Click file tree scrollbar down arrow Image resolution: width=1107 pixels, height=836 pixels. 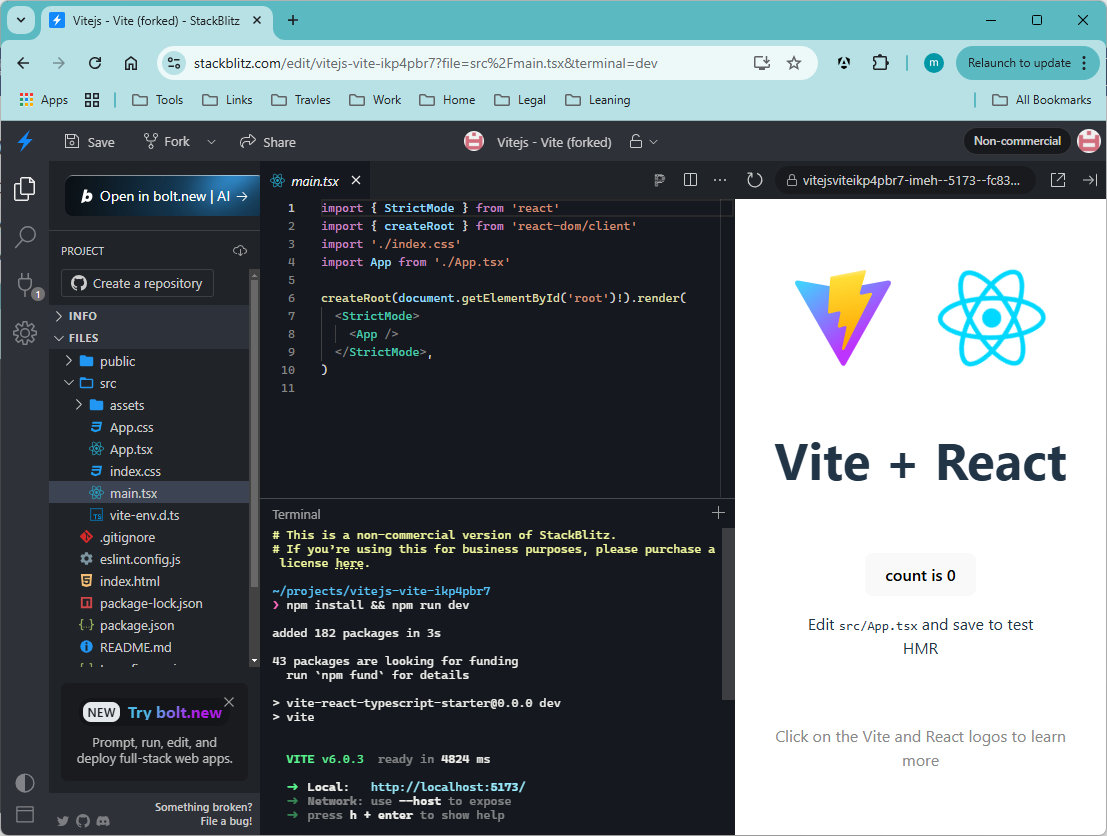254,661
